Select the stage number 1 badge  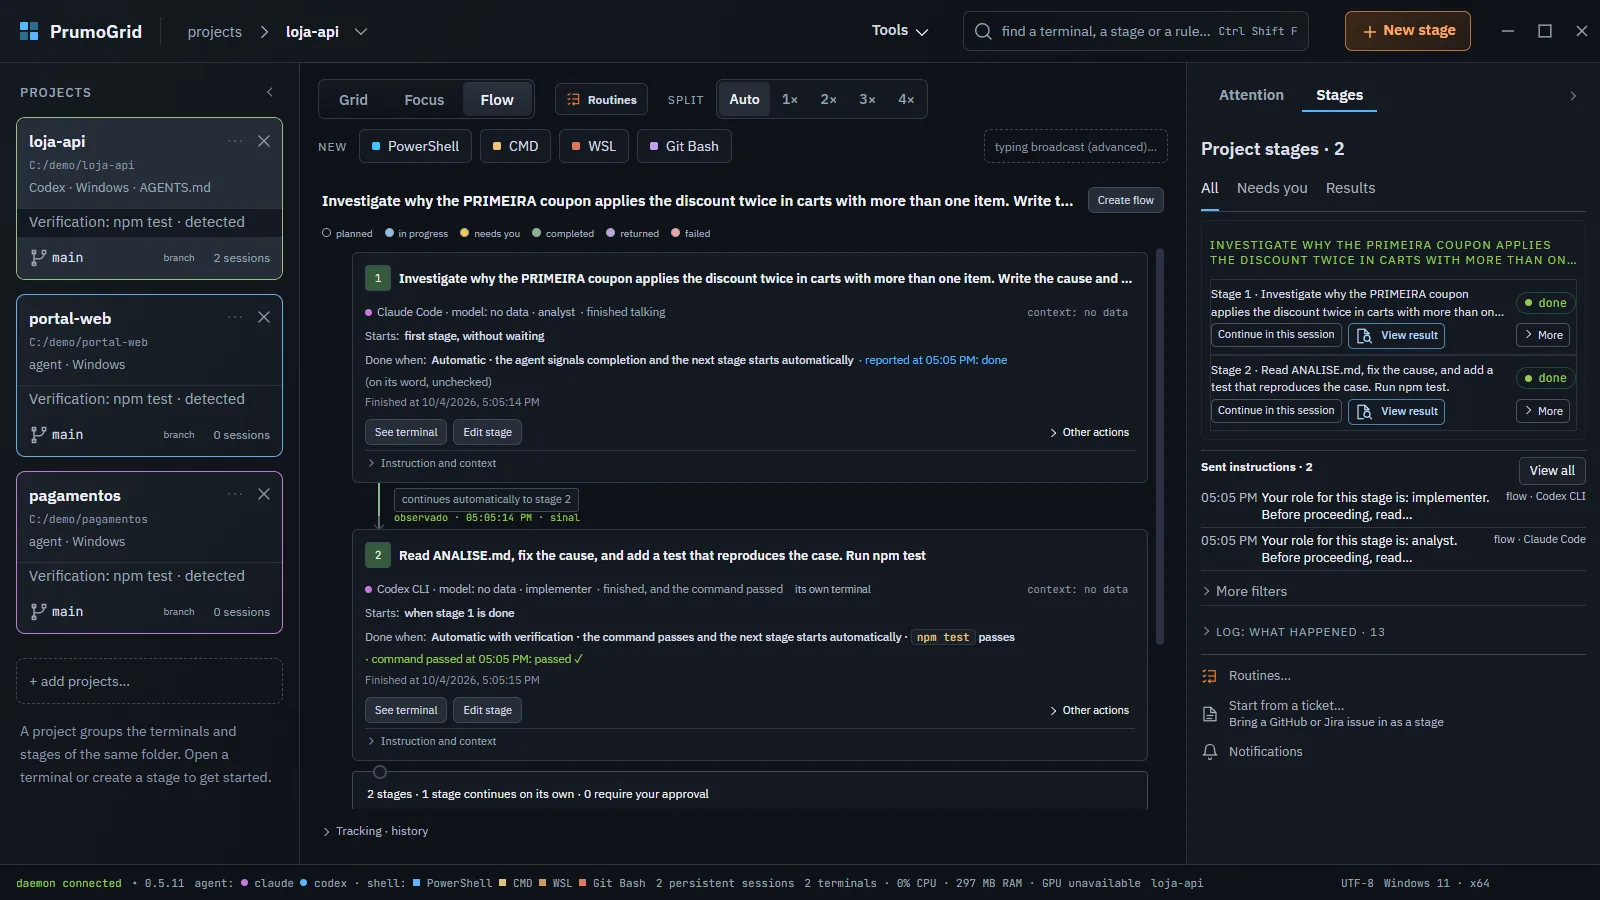378,278
